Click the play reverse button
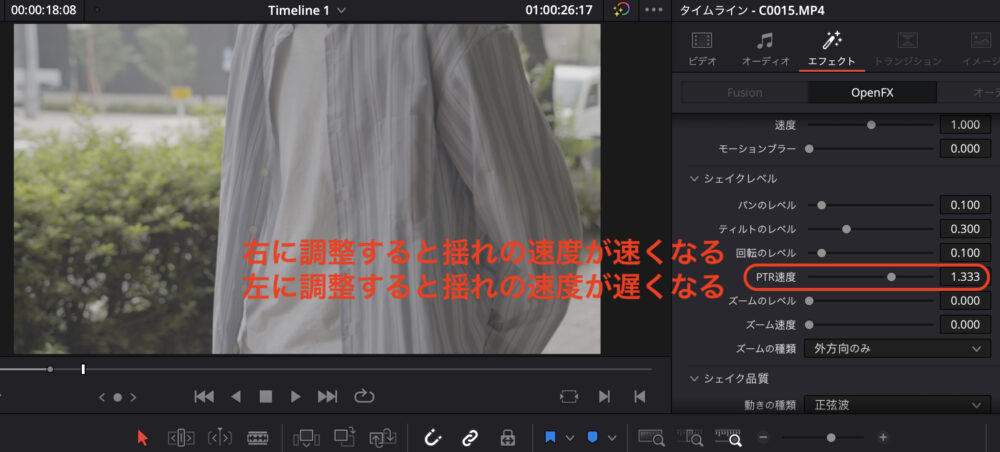1000x452 pixels. pyautogui.click(x=236, y=396)
